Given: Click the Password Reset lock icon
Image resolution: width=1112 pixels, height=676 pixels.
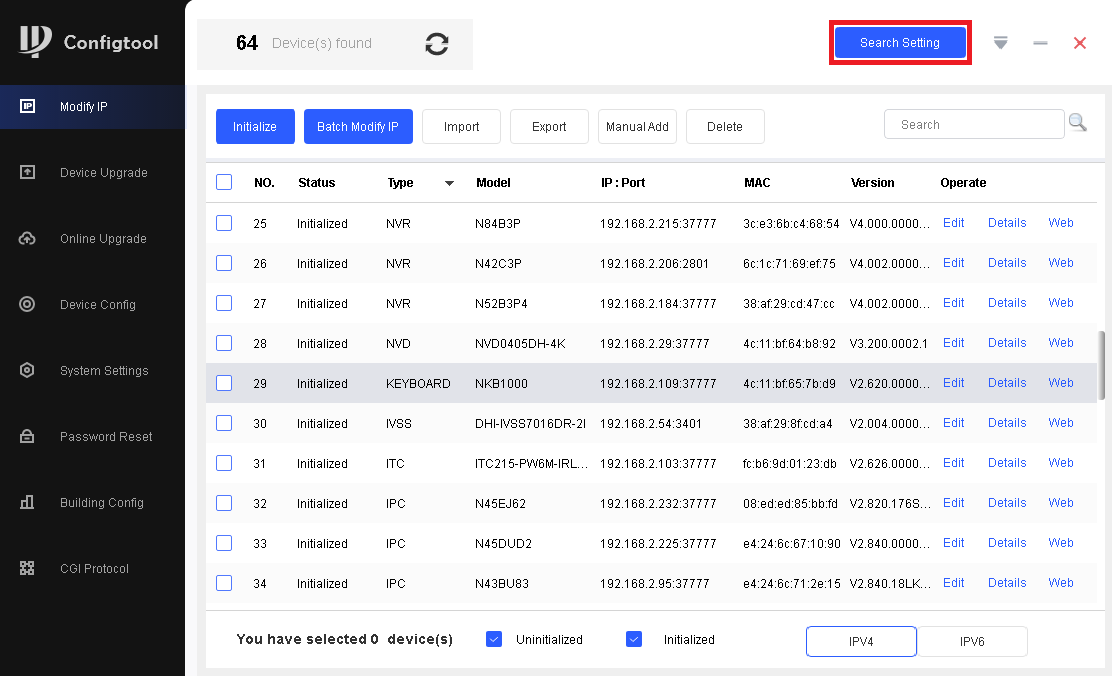Looking at the screenshot, I should pos(28,436).
